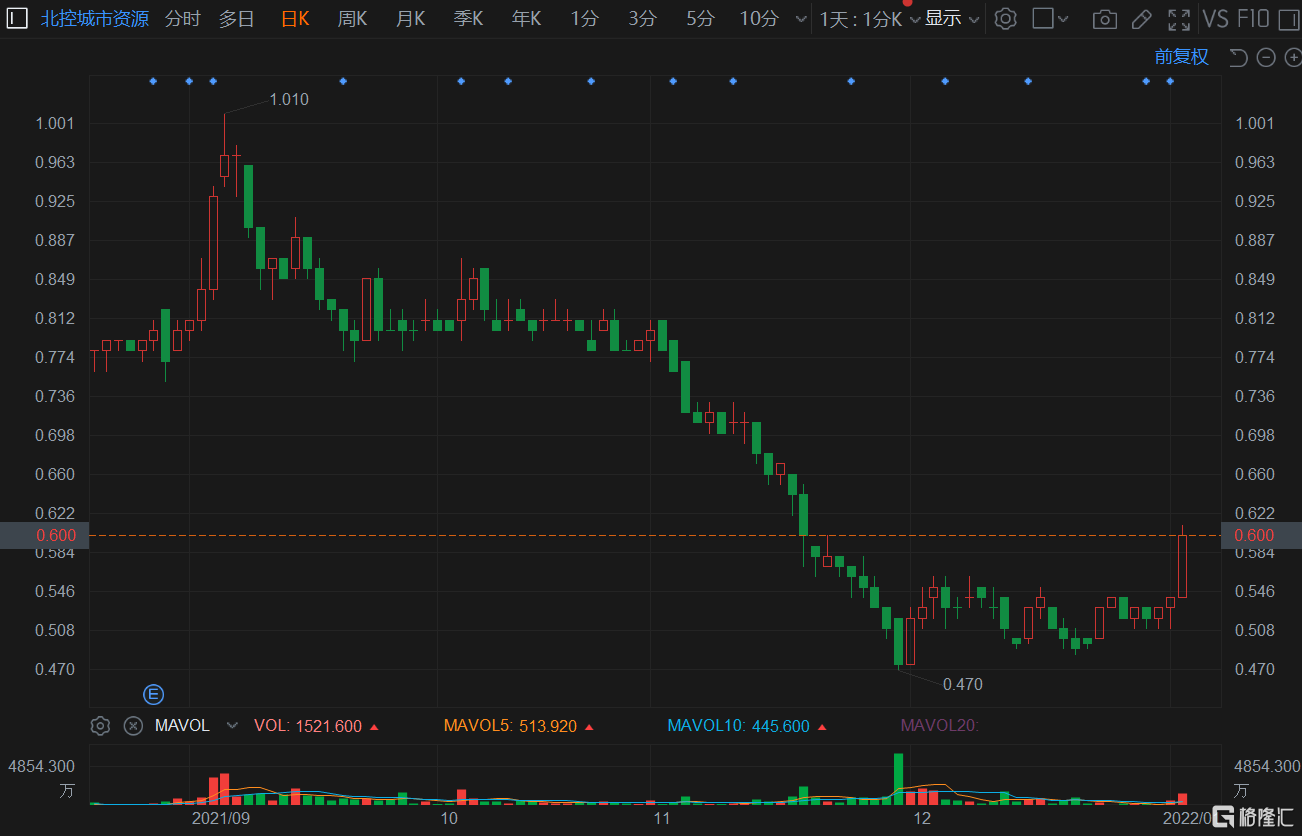This screenshot has width=1302, height=836.
Task: Click the VS compare button
Action: (x=1216, y=19)
